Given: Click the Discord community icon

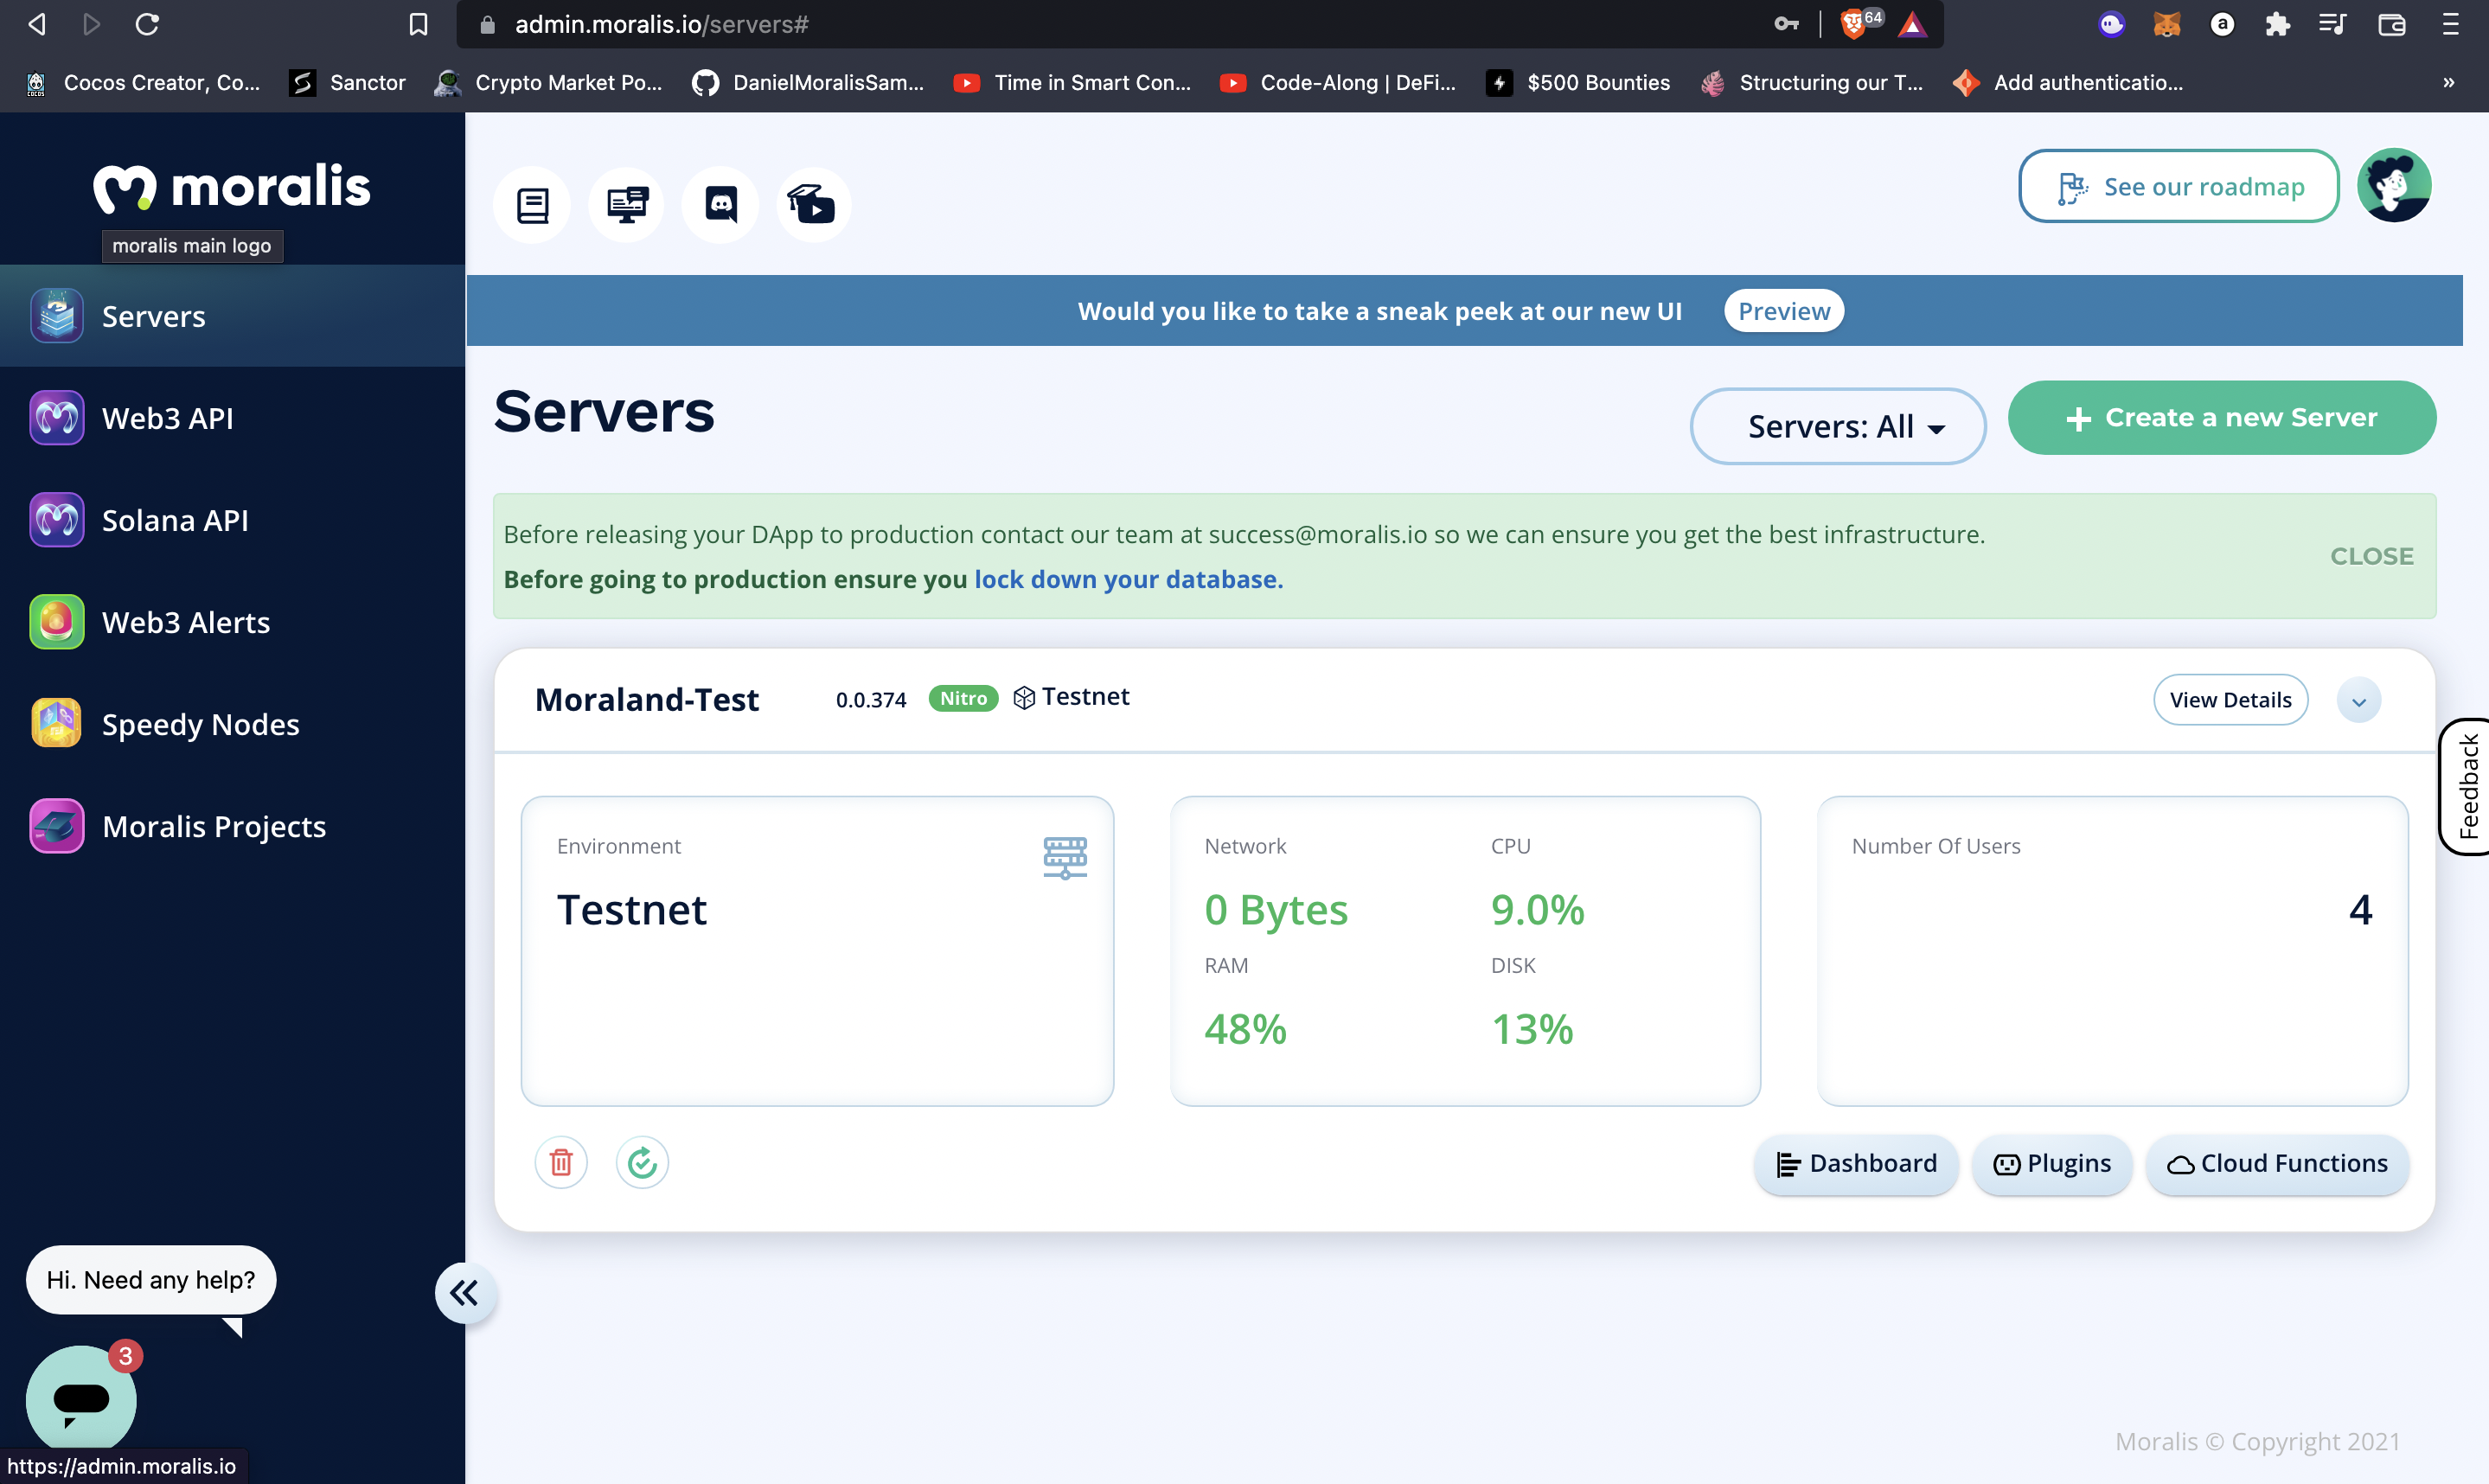Looking at the screenshot, I should [720, 205].
